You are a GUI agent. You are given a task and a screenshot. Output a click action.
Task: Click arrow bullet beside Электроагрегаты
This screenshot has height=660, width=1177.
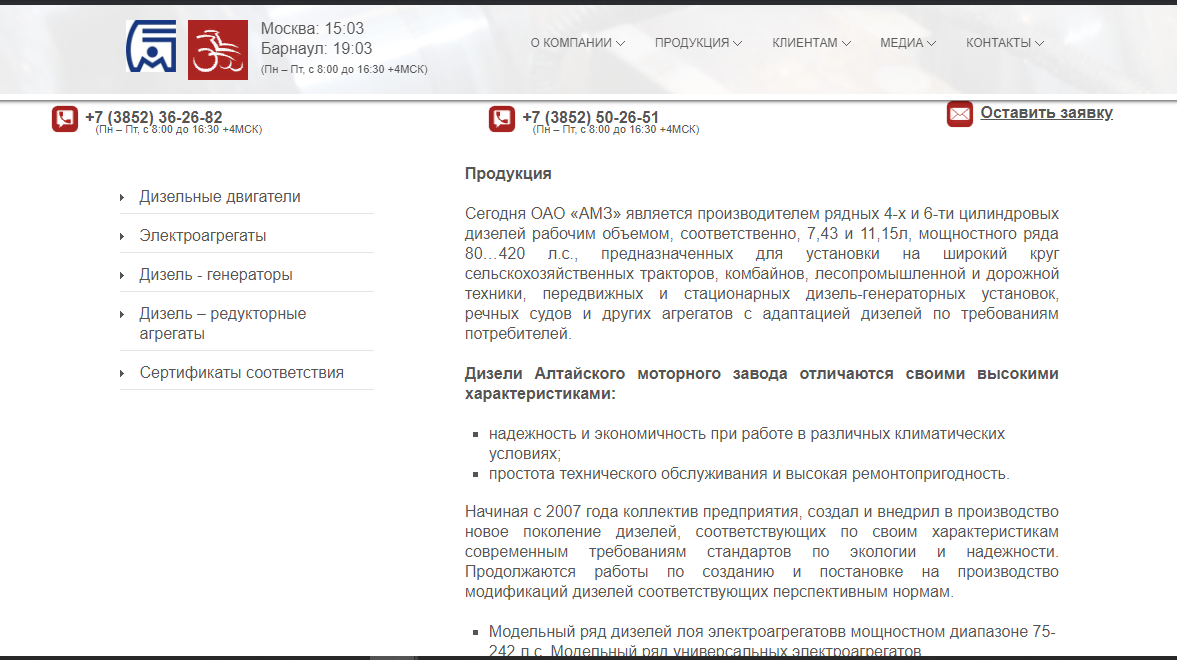pyautogui.click(x=122, y=237)
